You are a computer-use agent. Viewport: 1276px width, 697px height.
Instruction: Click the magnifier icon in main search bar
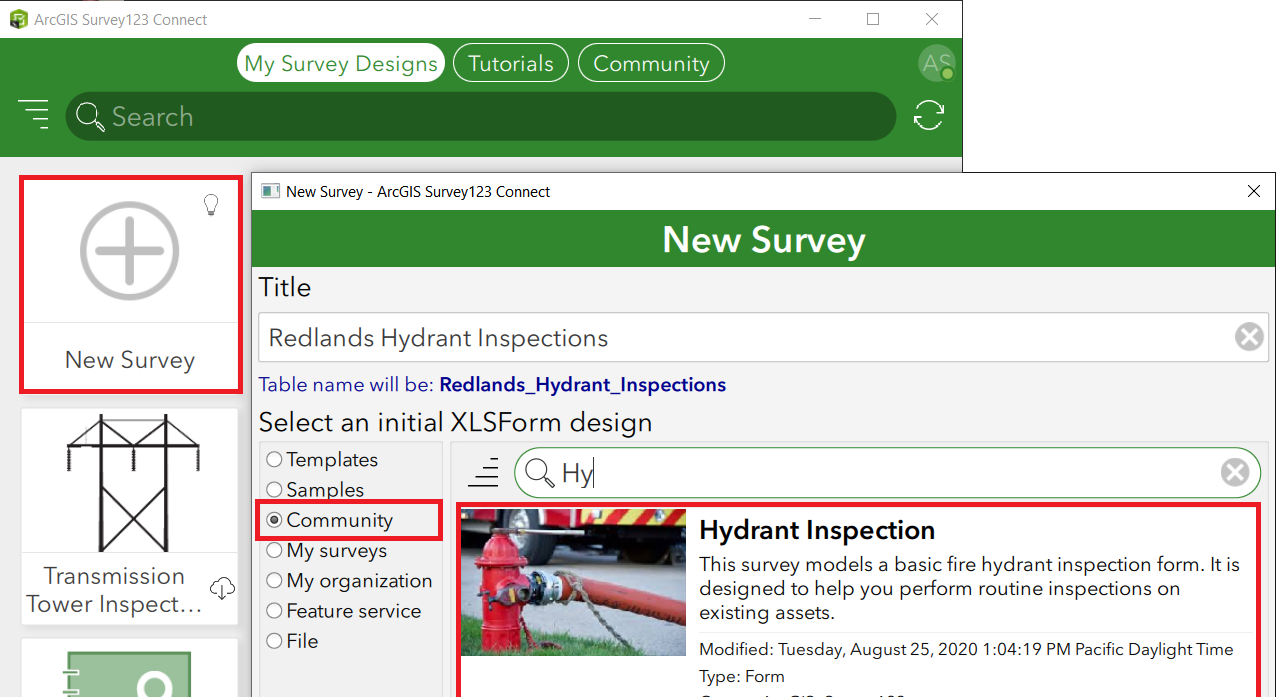pos(91,117)
